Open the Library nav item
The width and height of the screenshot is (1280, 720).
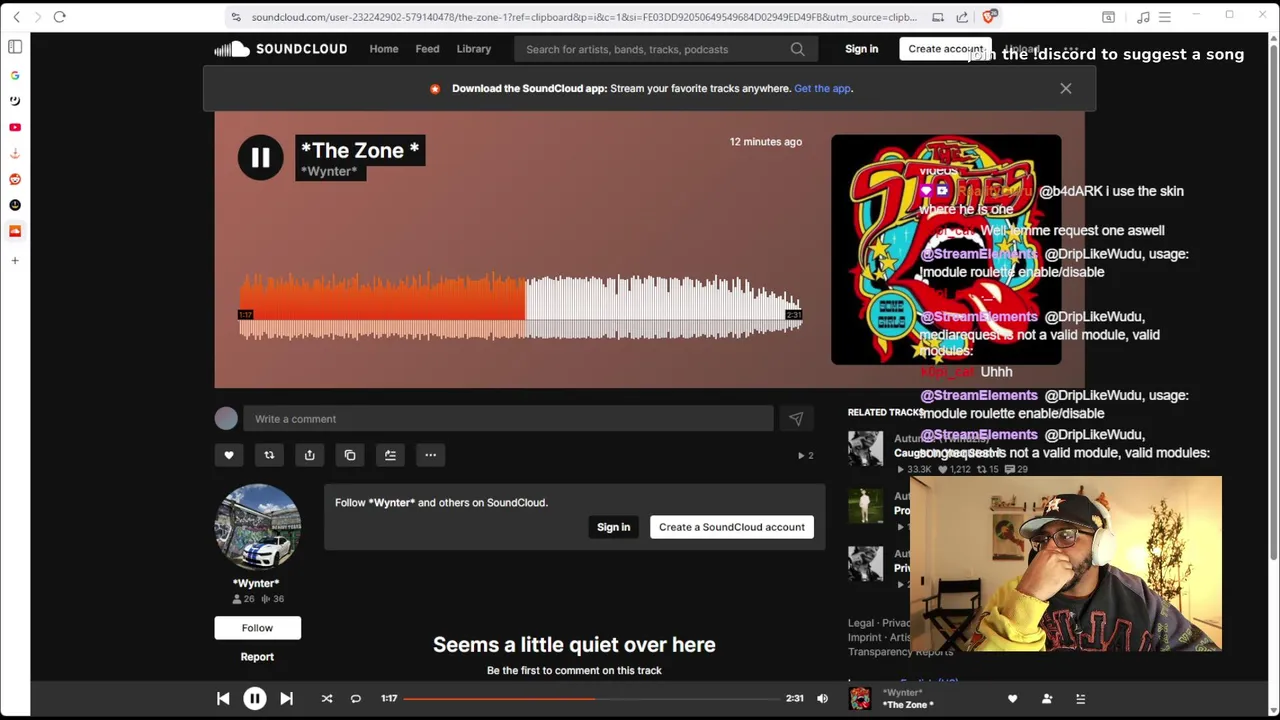tap(474, 49)
